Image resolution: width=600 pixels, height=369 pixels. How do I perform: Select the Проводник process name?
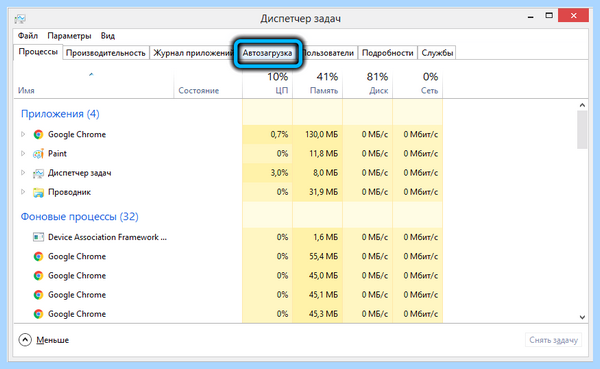click(x=69, y=192)
